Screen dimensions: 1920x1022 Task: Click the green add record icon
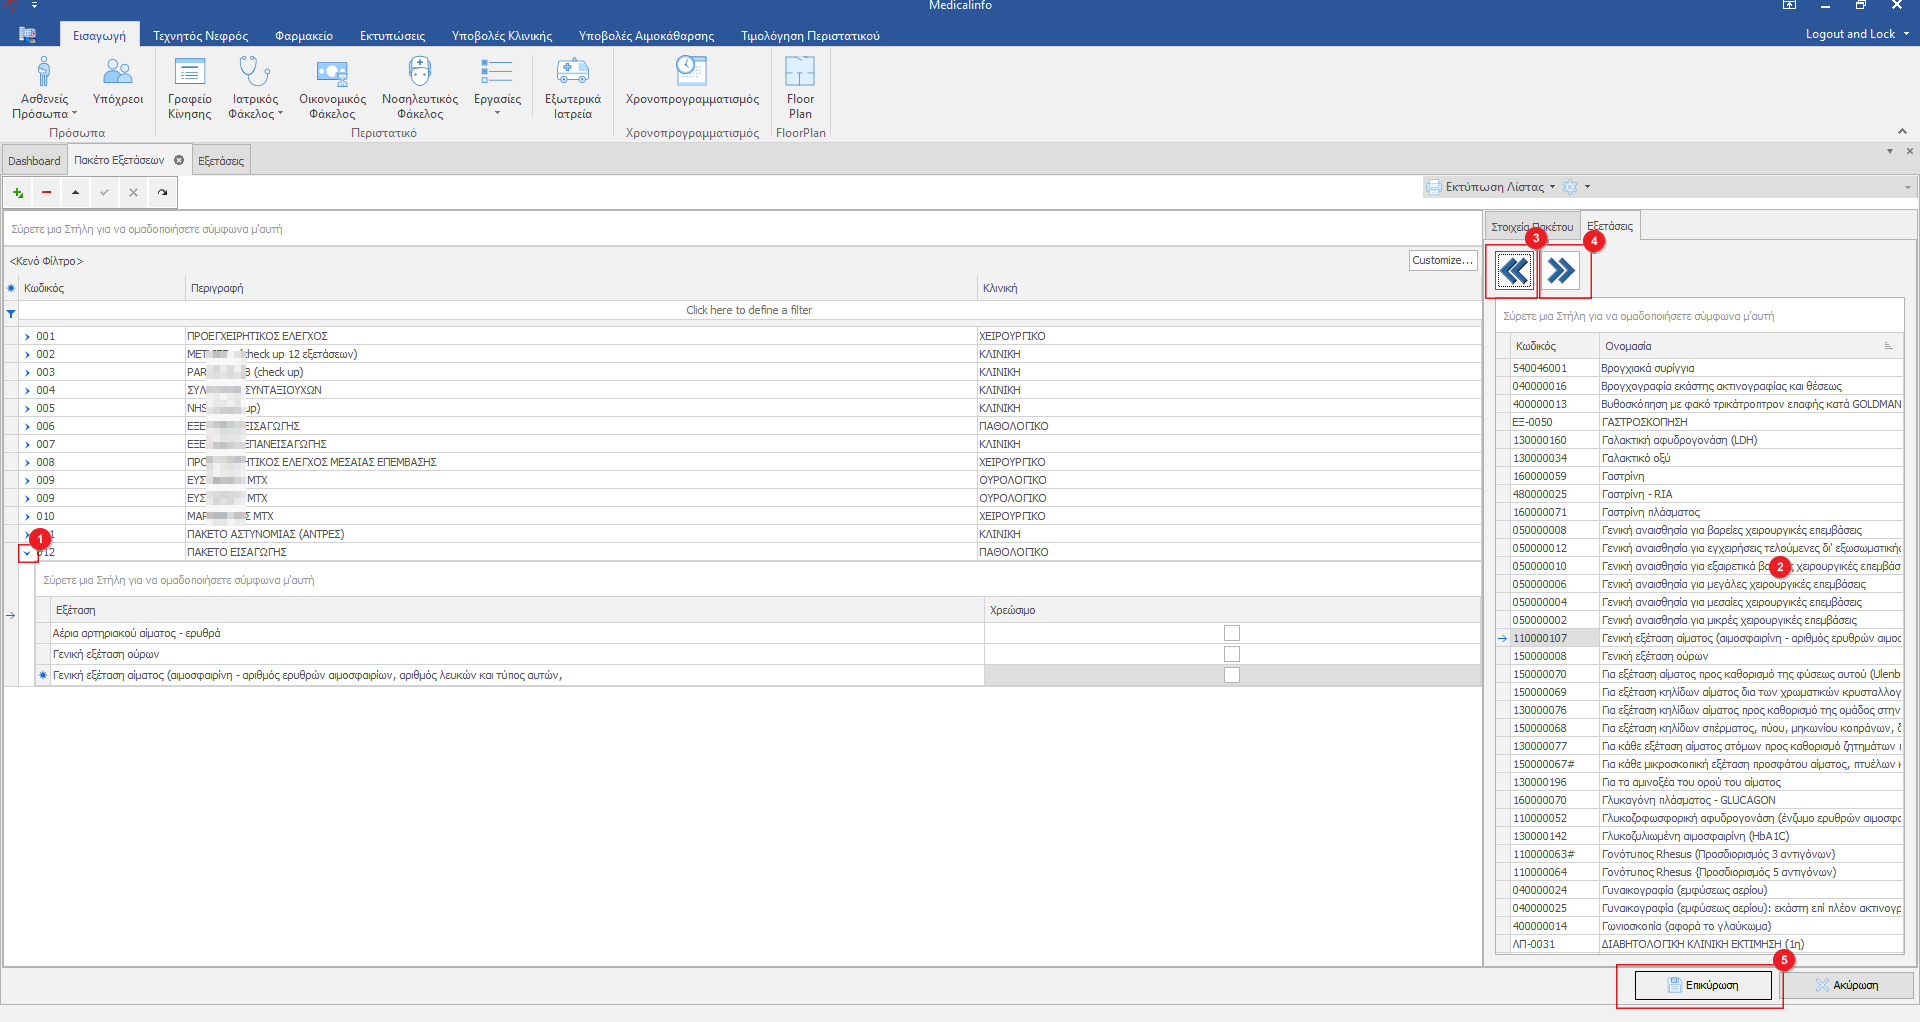[18, 193]
